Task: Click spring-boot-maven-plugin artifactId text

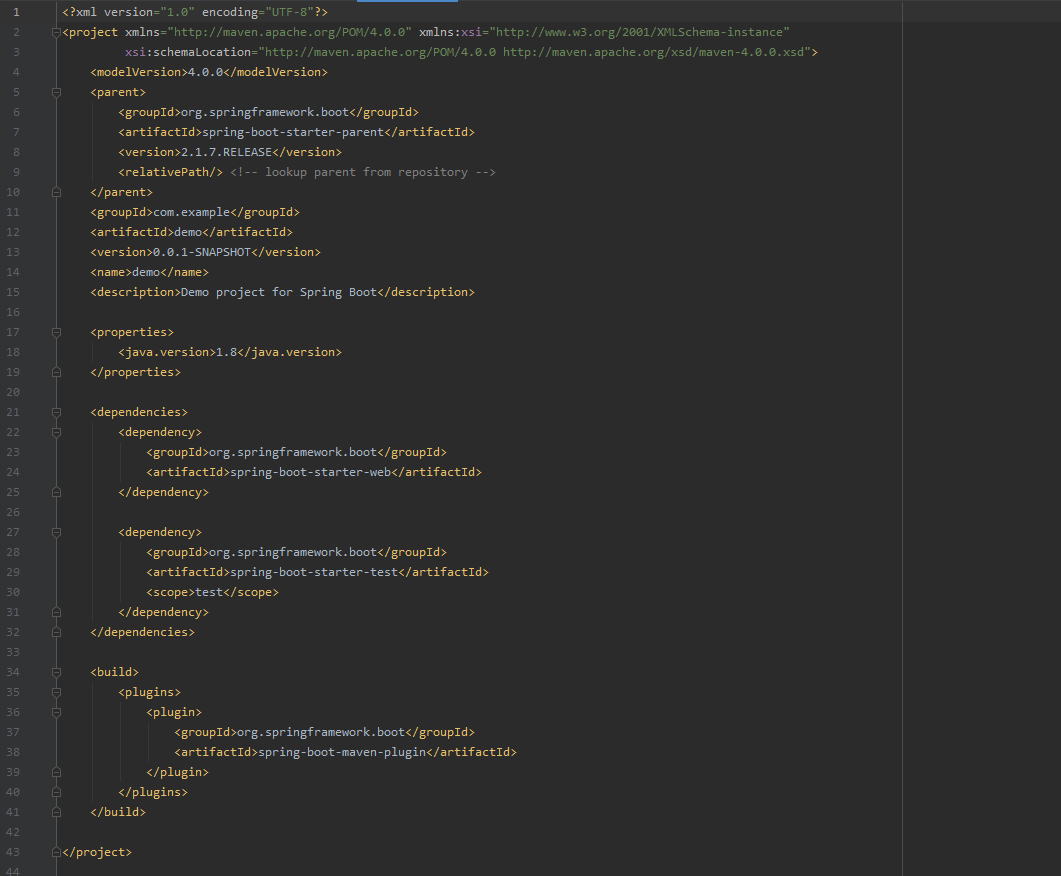Action: pos(342,752)
